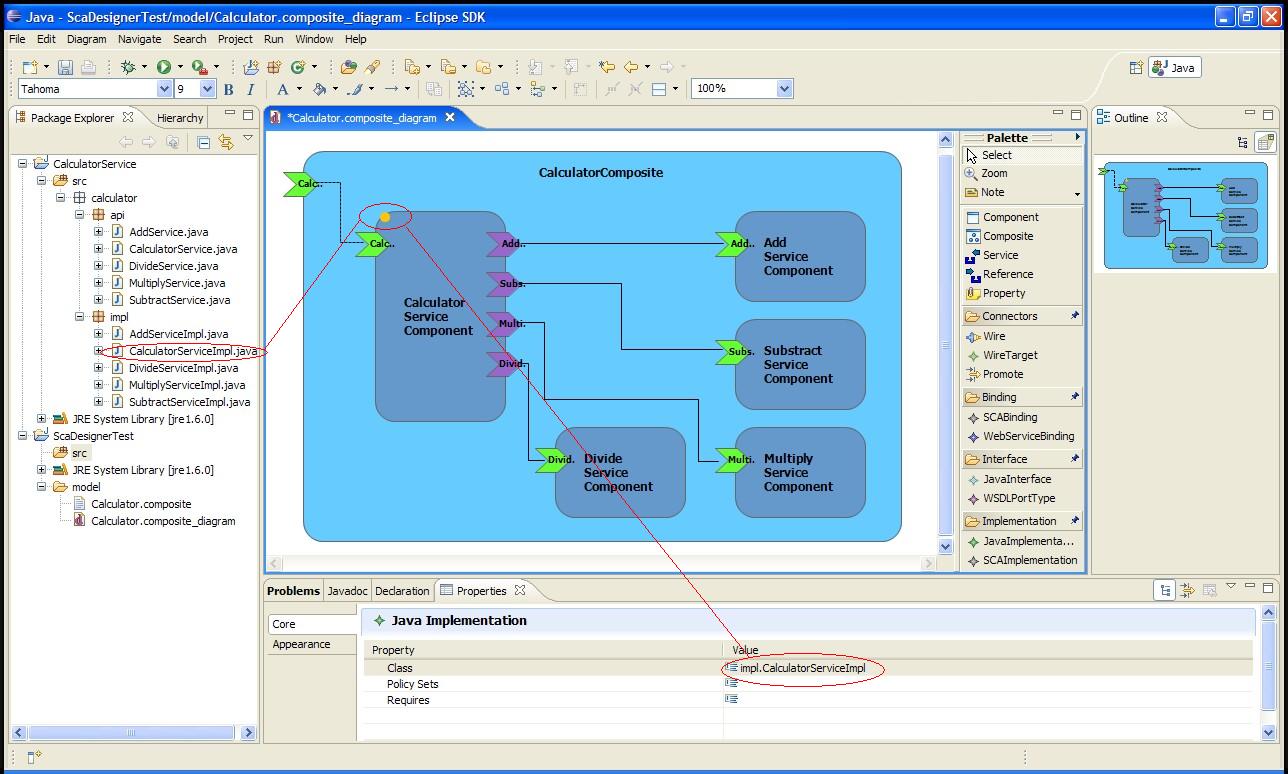The image size is (1288, 774).
Task: Switch to the Javadoc tab
Action: tap(347, 591)
